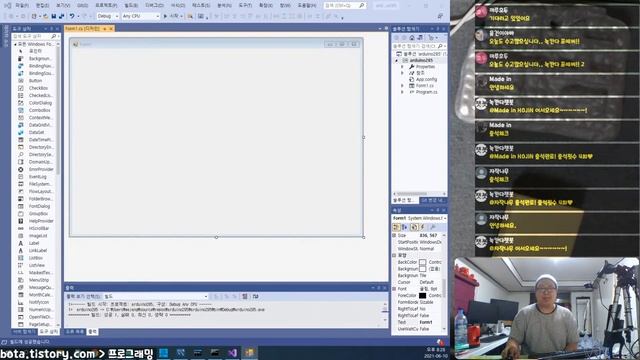Viewport: 640px width, 360px height.
Task: Choose the ListBox toolbox item
Action: pyautogui.click(x=36, y=258)
